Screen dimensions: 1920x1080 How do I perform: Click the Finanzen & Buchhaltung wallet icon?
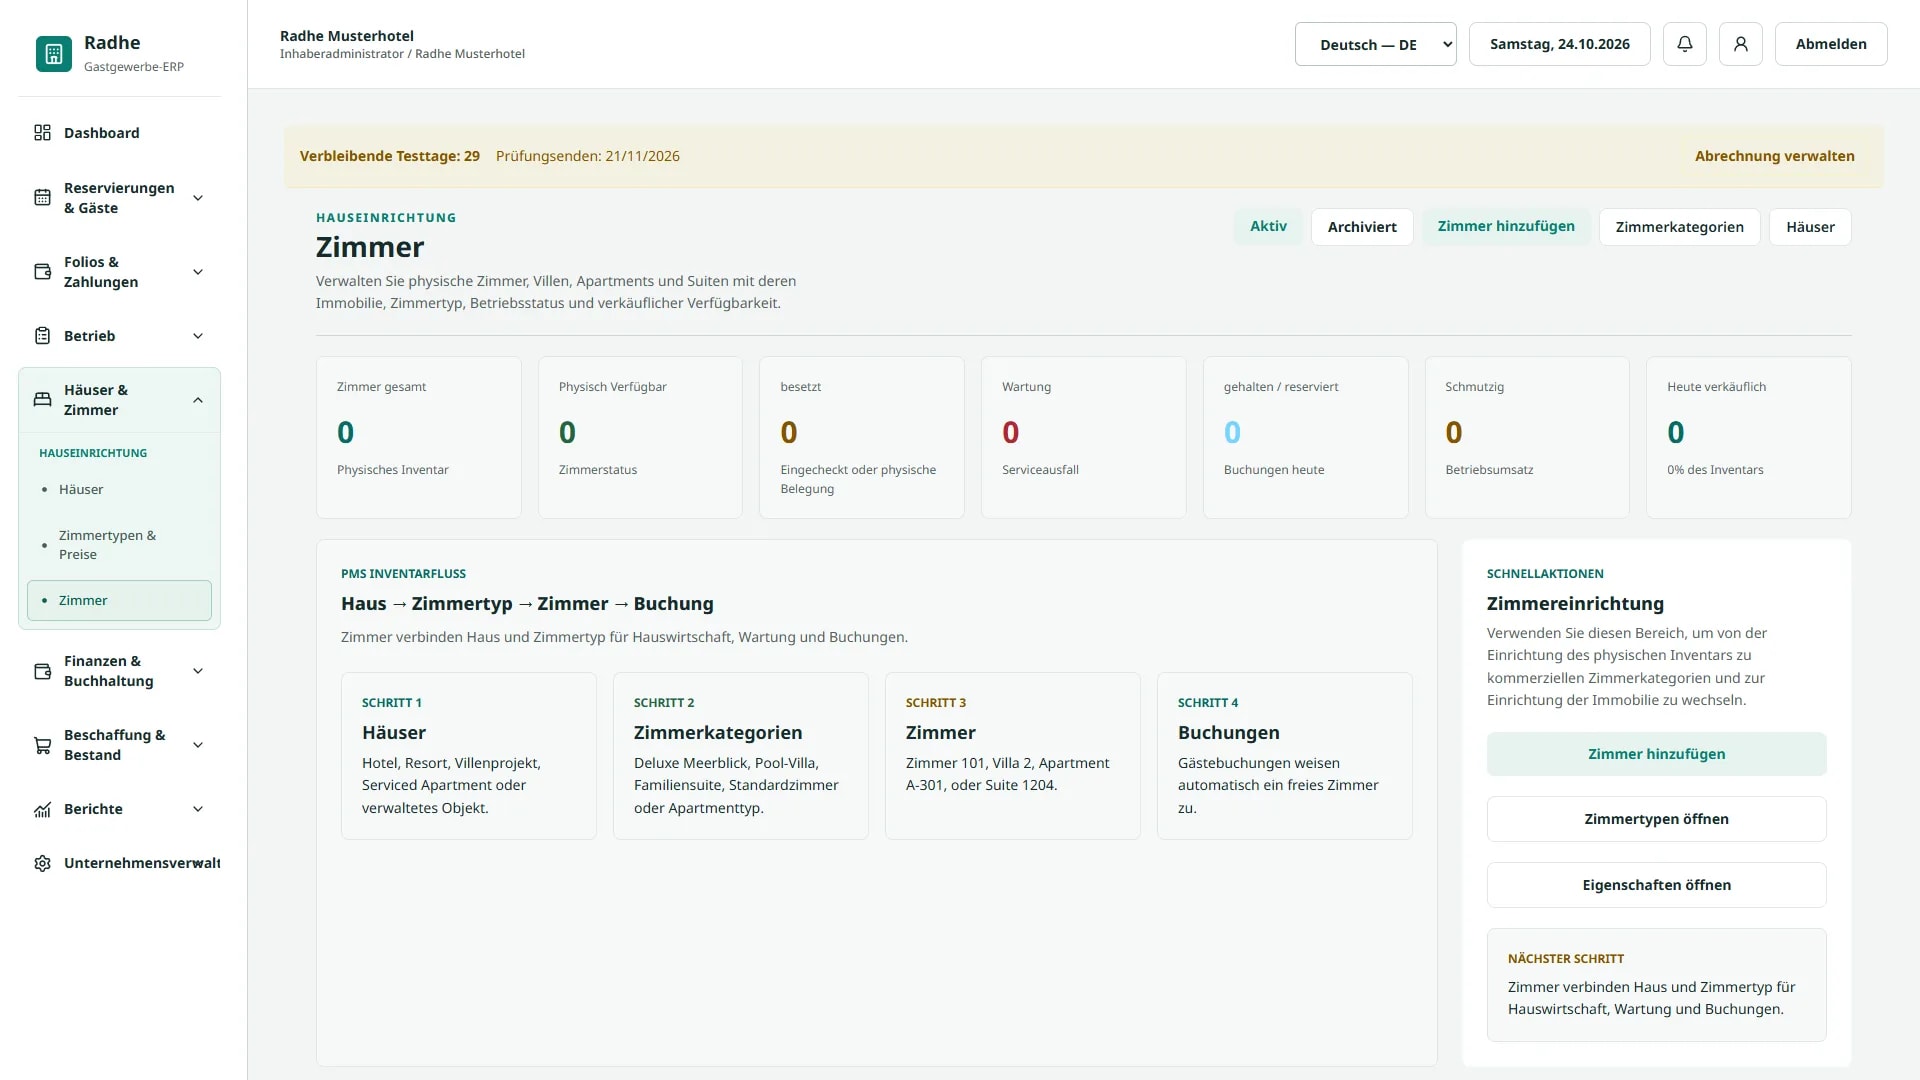pos(42,671)
